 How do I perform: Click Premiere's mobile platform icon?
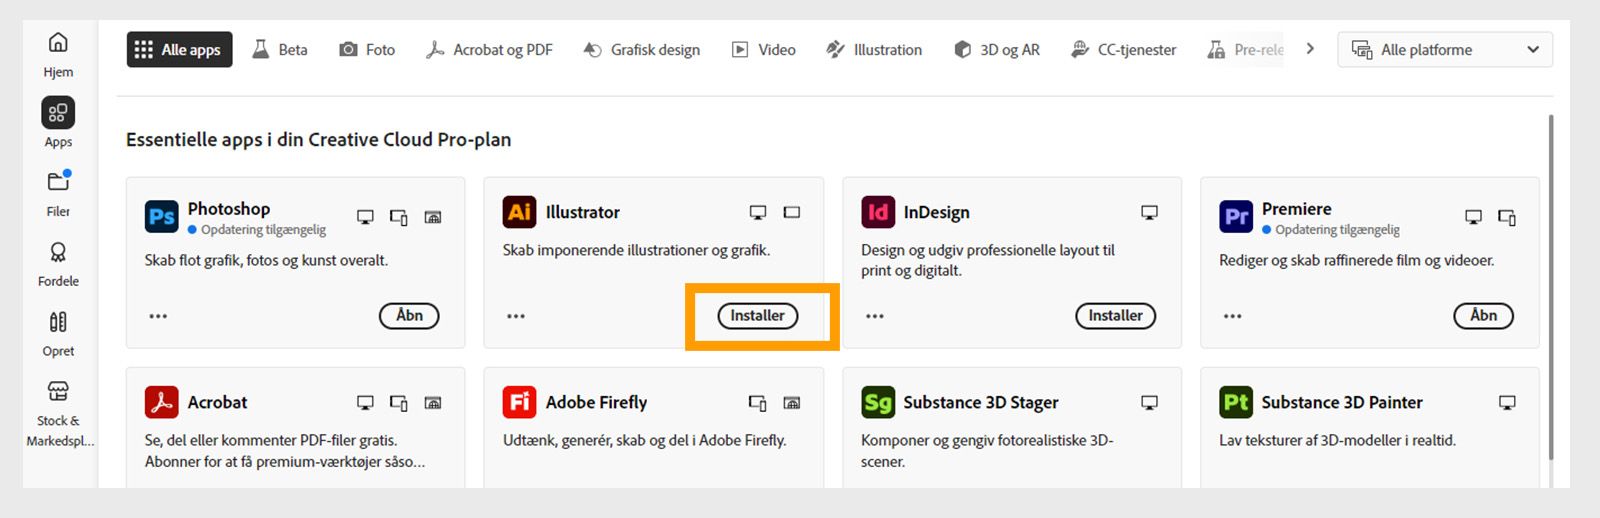click(x=1507, y=217)
